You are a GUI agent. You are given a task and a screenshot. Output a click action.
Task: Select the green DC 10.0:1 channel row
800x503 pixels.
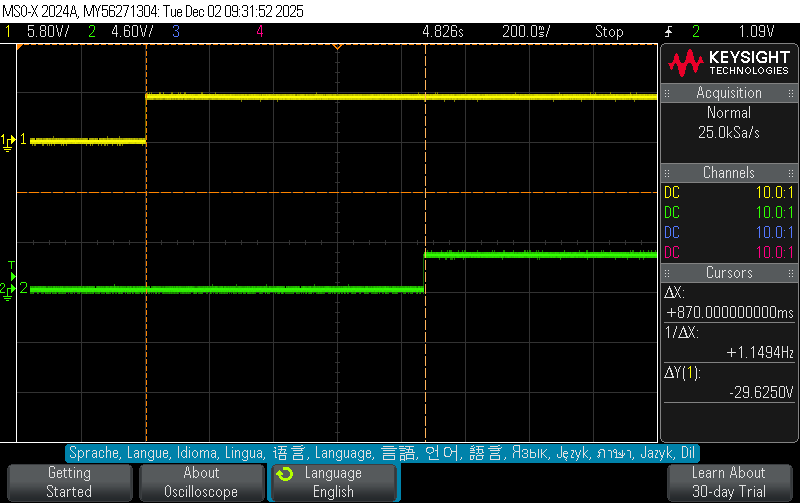pyautogui.click(x=729, y=212)
